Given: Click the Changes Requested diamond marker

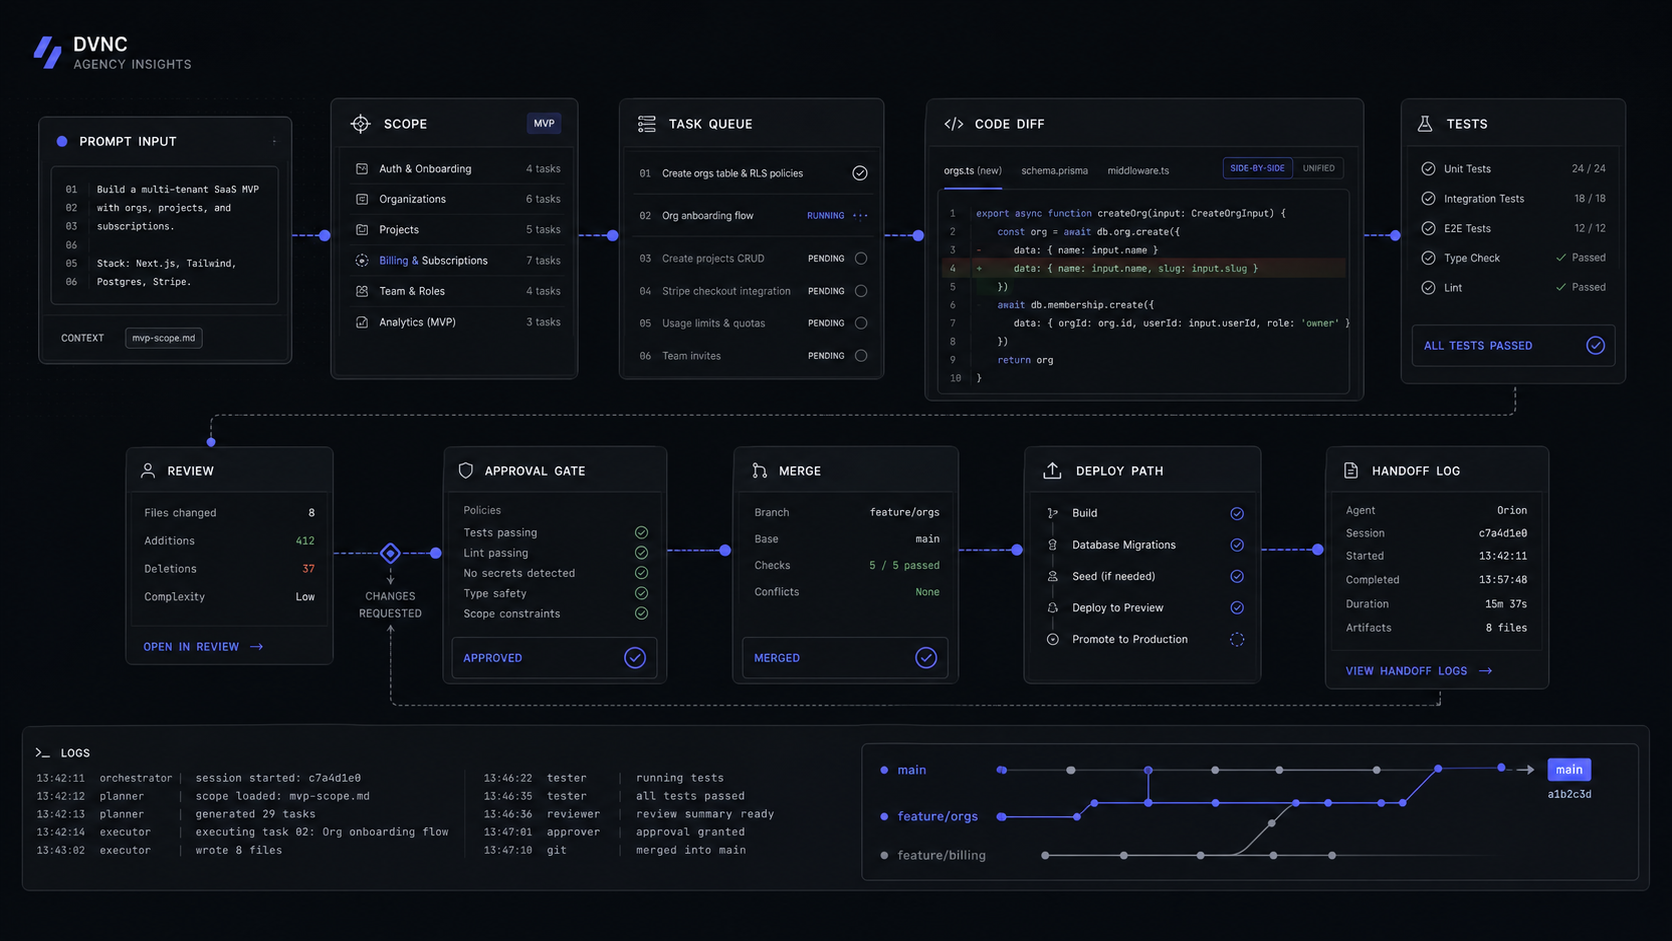Looking at the screenshot, I should (390, 553).
